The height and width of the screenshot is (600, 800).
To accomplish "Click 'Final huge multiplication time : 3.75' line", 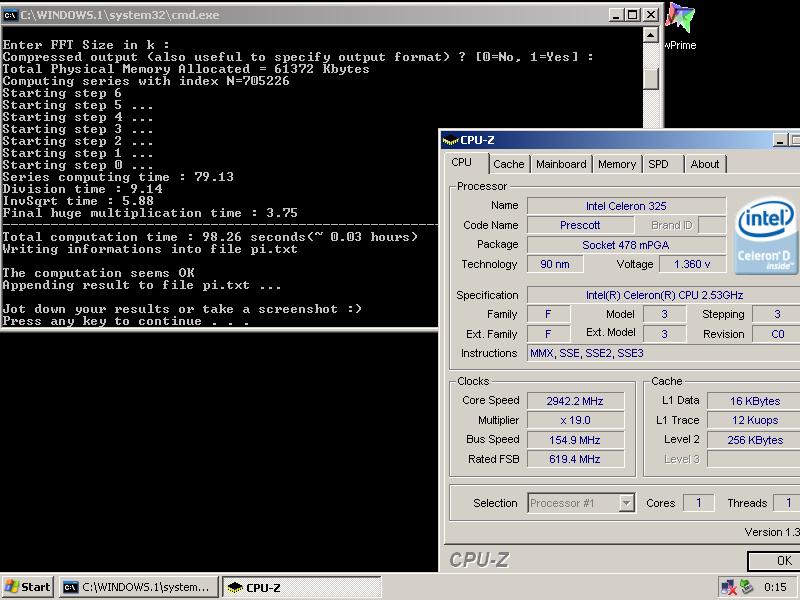I will point(150,213).
